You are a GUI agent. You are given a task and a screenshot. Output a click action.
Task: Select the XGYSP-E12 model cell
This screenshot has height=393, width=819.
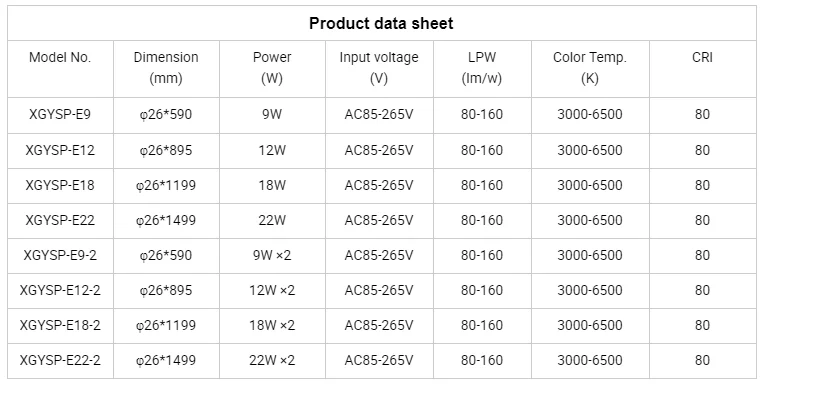pos(60,151)
